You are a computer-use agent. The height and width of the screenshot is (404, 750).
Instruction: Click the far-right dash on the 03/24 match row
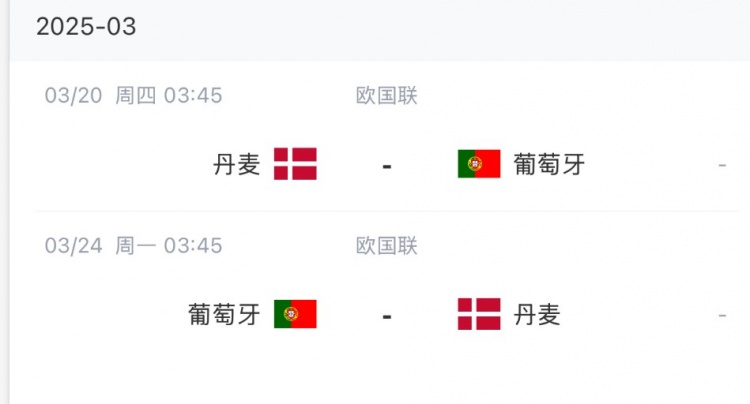(722, 315)
